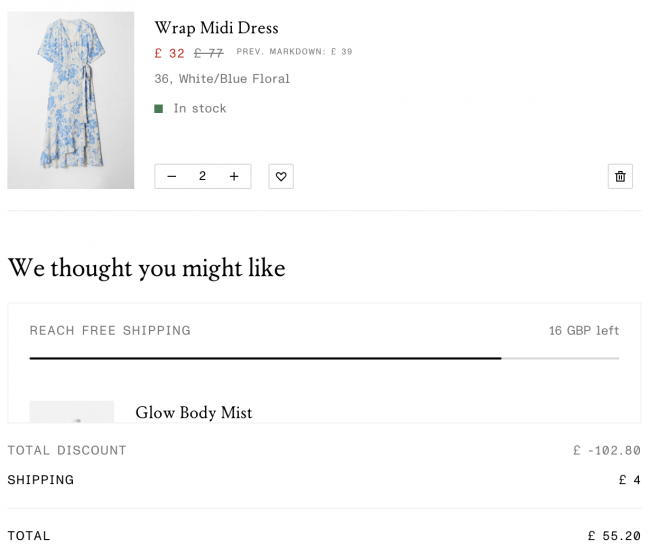
Task: Open the Glow Body Mist thumbnail
Action: pyautogui.click(x=72, y=412)
